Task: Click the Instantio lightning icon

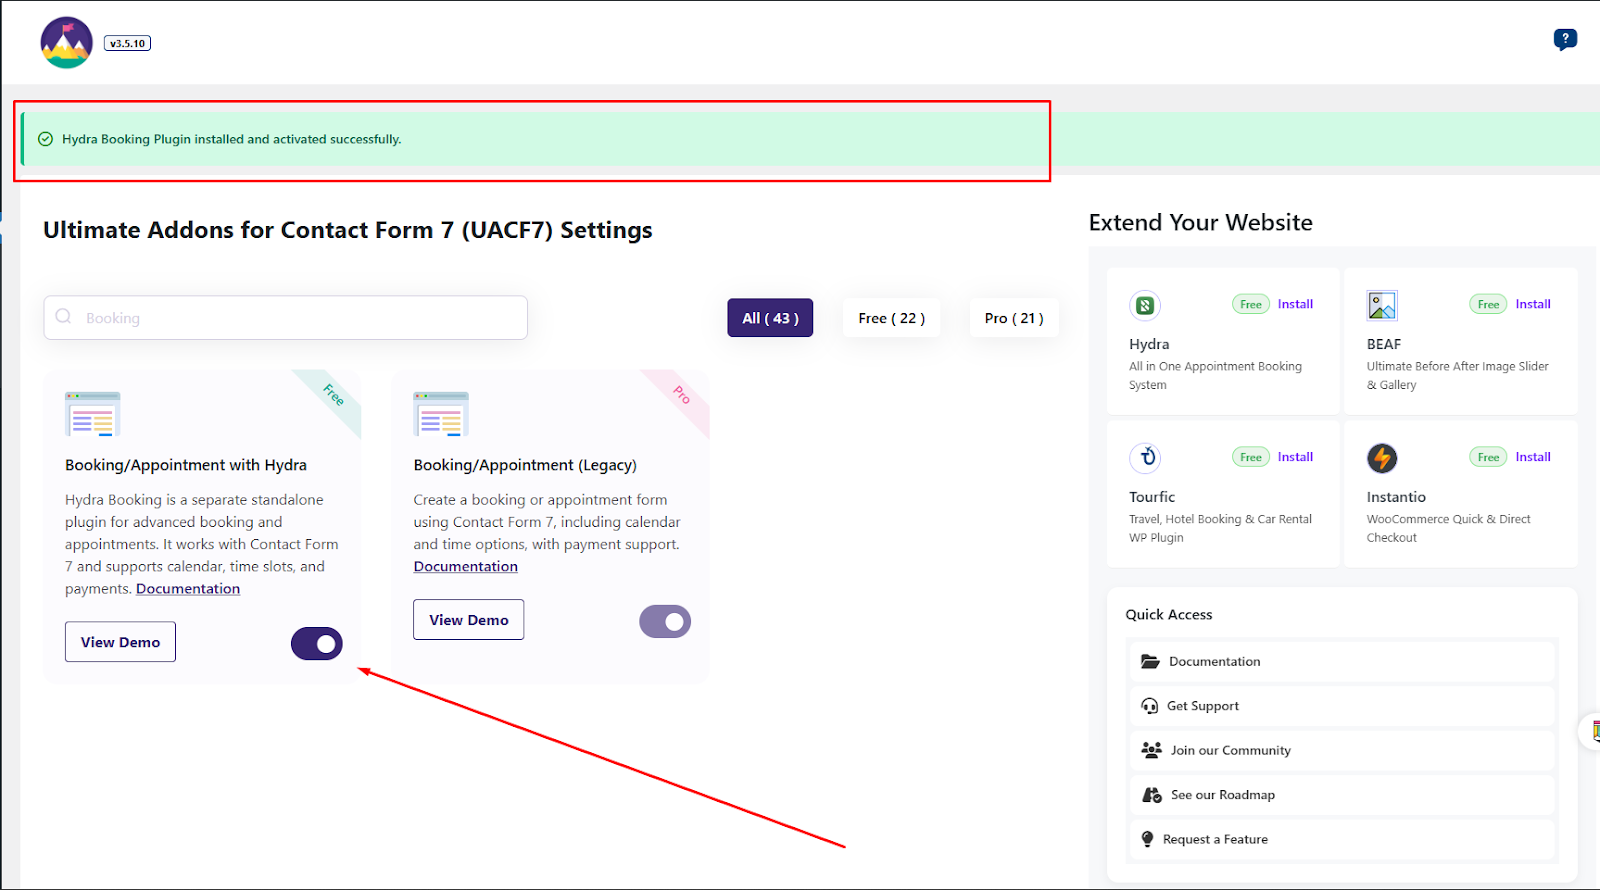Action: 1382,458
